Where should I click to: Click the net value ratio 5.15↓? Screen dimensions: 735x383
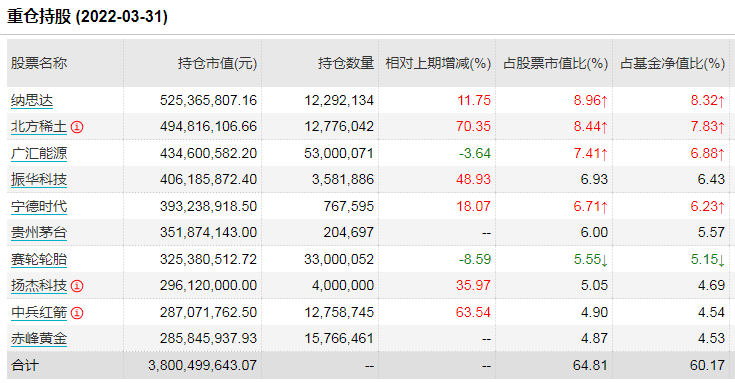(708, 259)
